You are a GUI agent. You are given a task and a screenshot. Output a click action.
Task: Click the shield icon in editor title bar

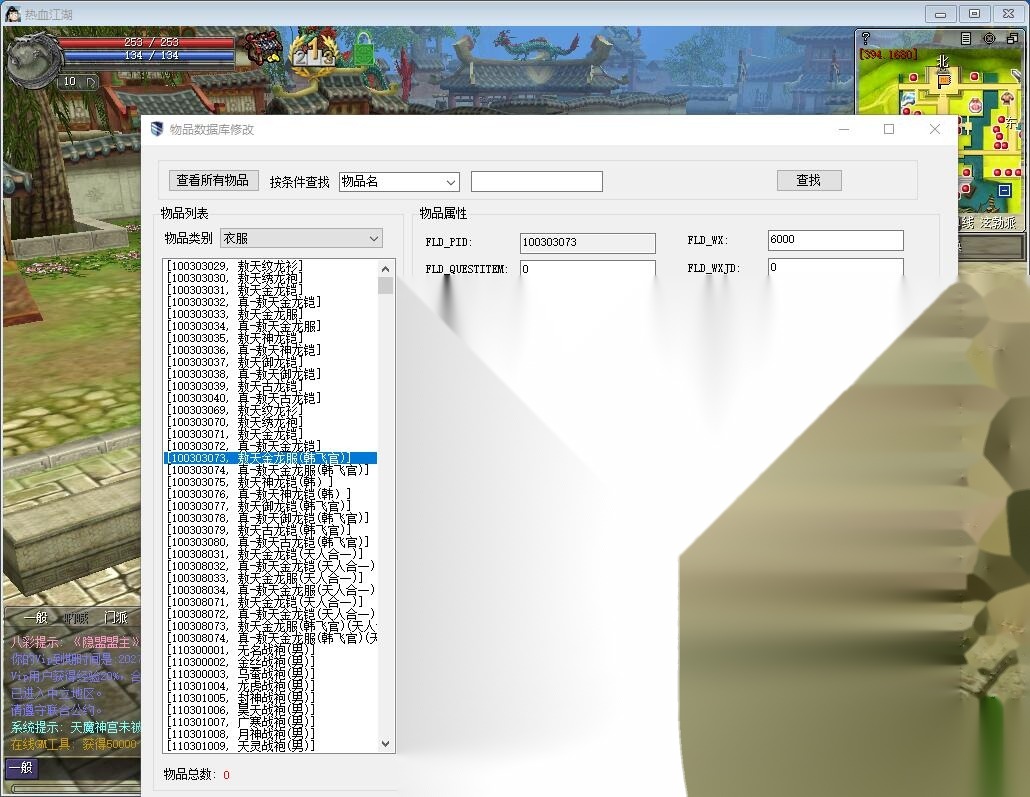[x=156, y=129]
